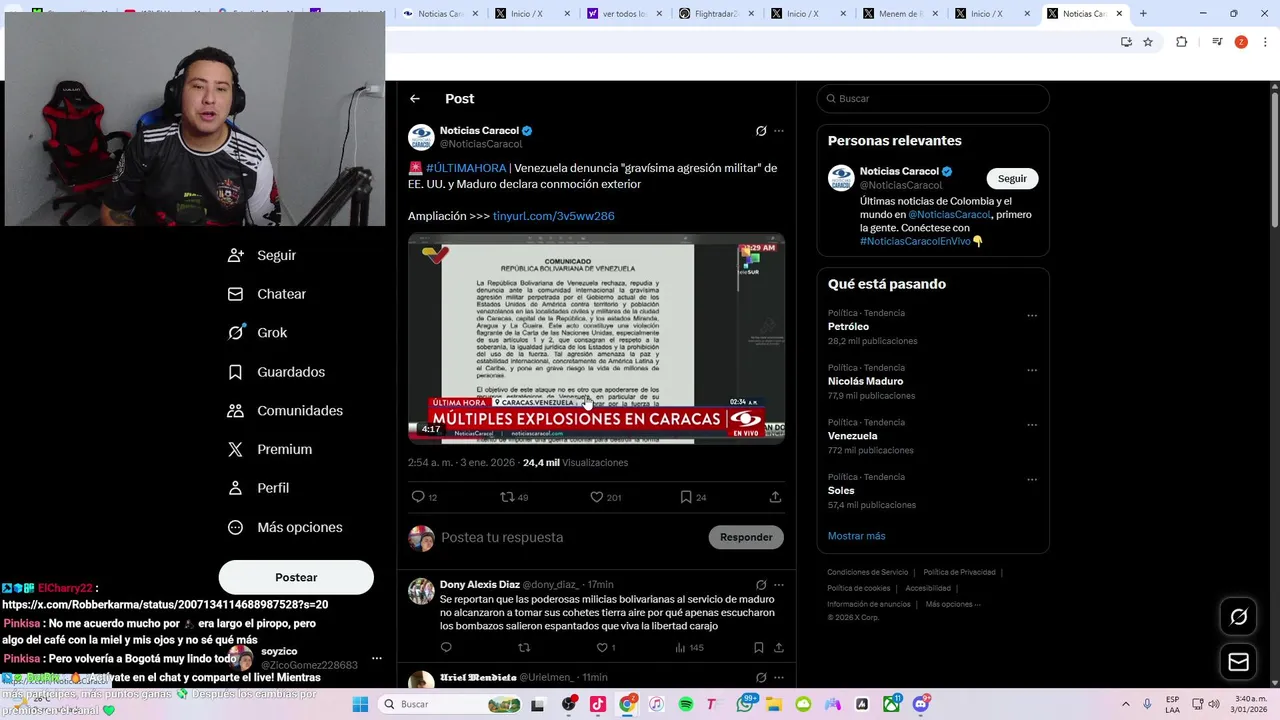Open Chrome three-dot menu
Screen dimensions: 1280x720
[1265, 42]
